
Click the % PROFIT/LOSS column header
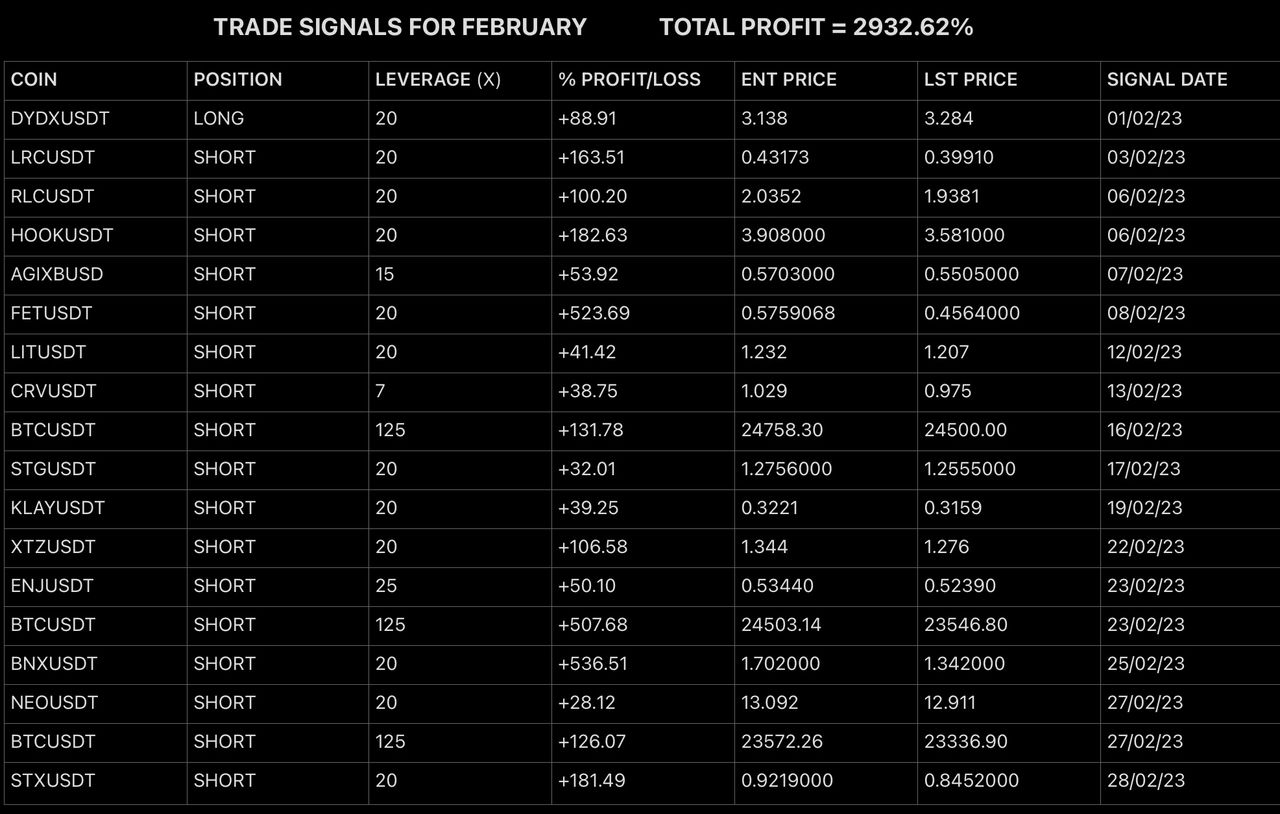(x=629, y=80)
